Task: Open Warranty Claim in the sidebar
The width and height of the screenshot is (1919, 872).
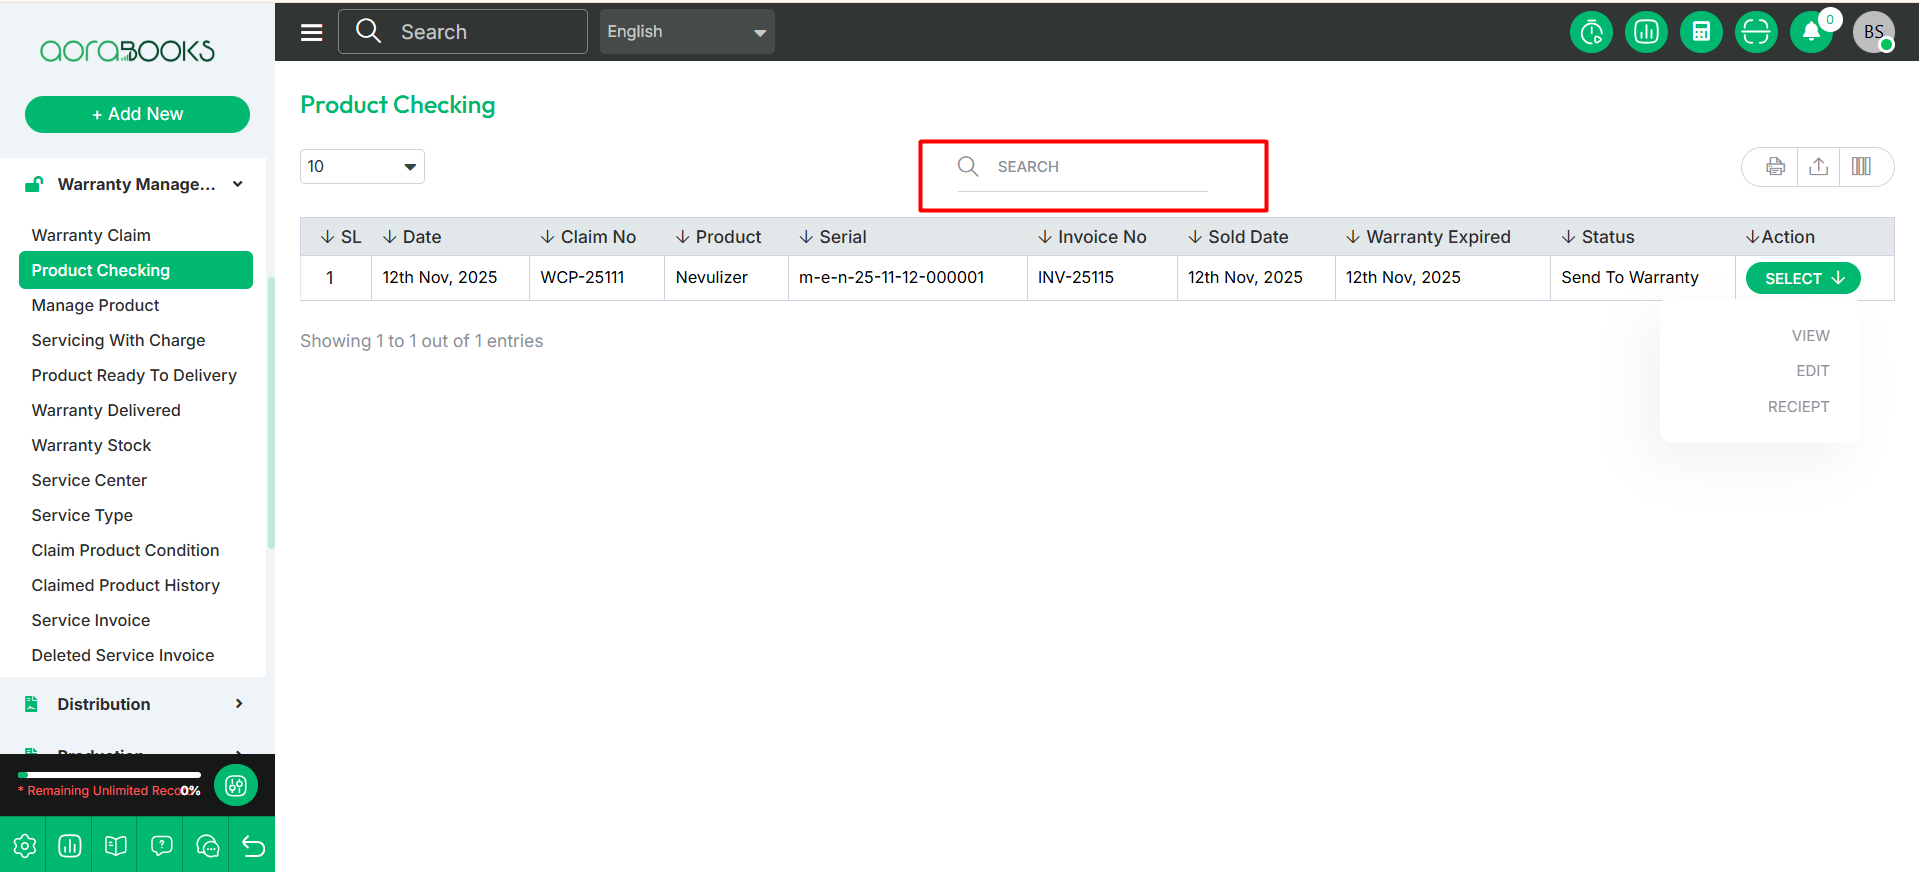Action: pyautogui.click(x=91, y=235)
